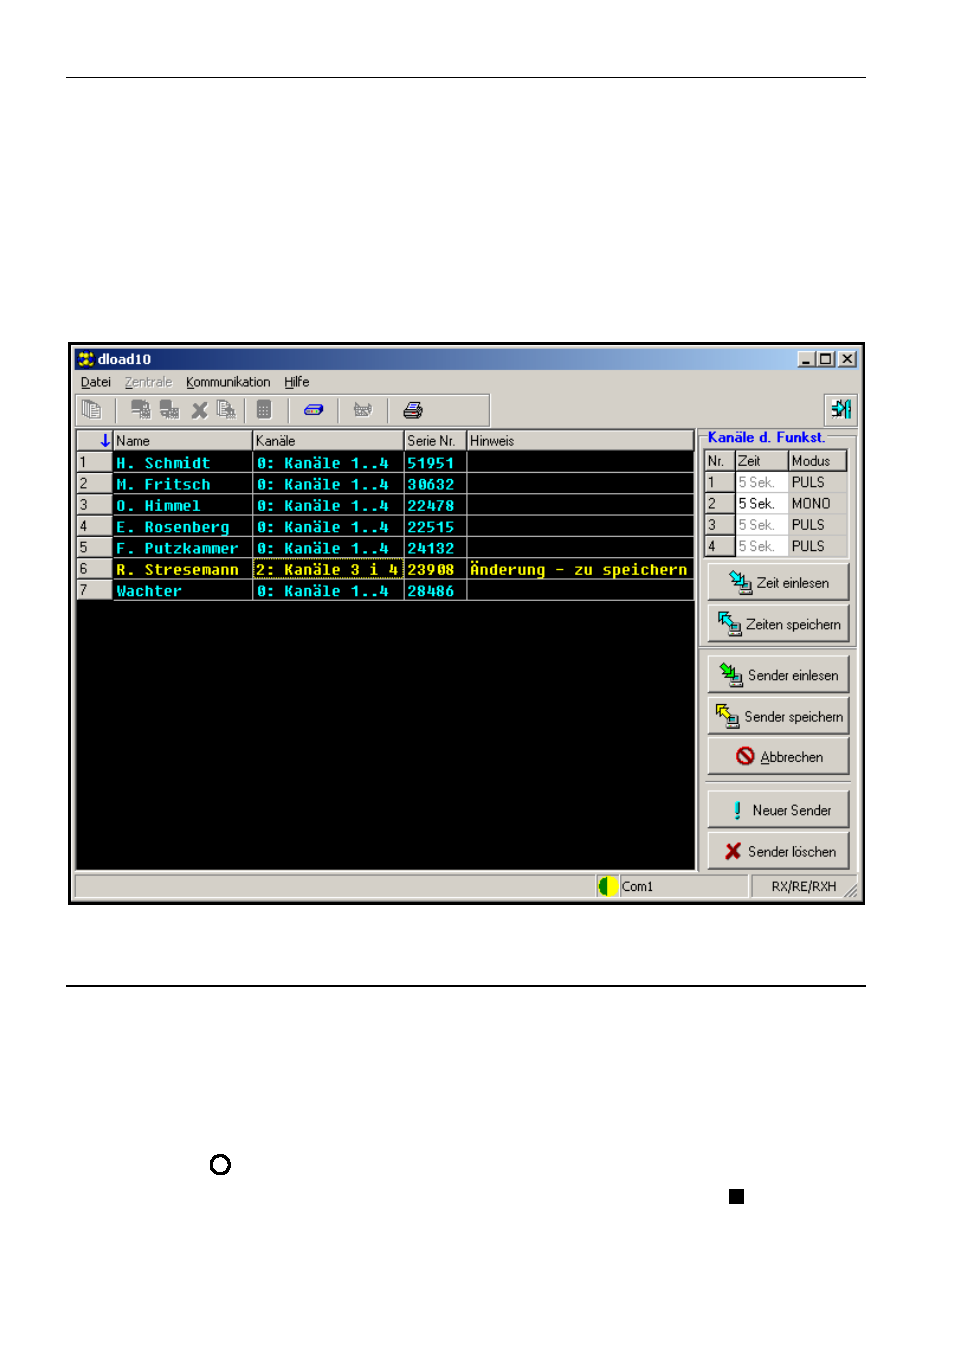Viewport: 955px width, 1350px height.
Task: Select the E. Rosenberg name cell
Action: point(182,527)
